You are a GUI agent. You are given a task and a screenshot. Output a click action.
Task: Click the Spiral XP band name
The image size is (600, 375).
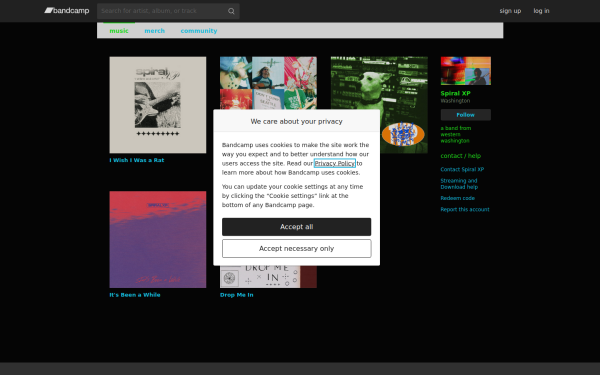tap(455, 93)
